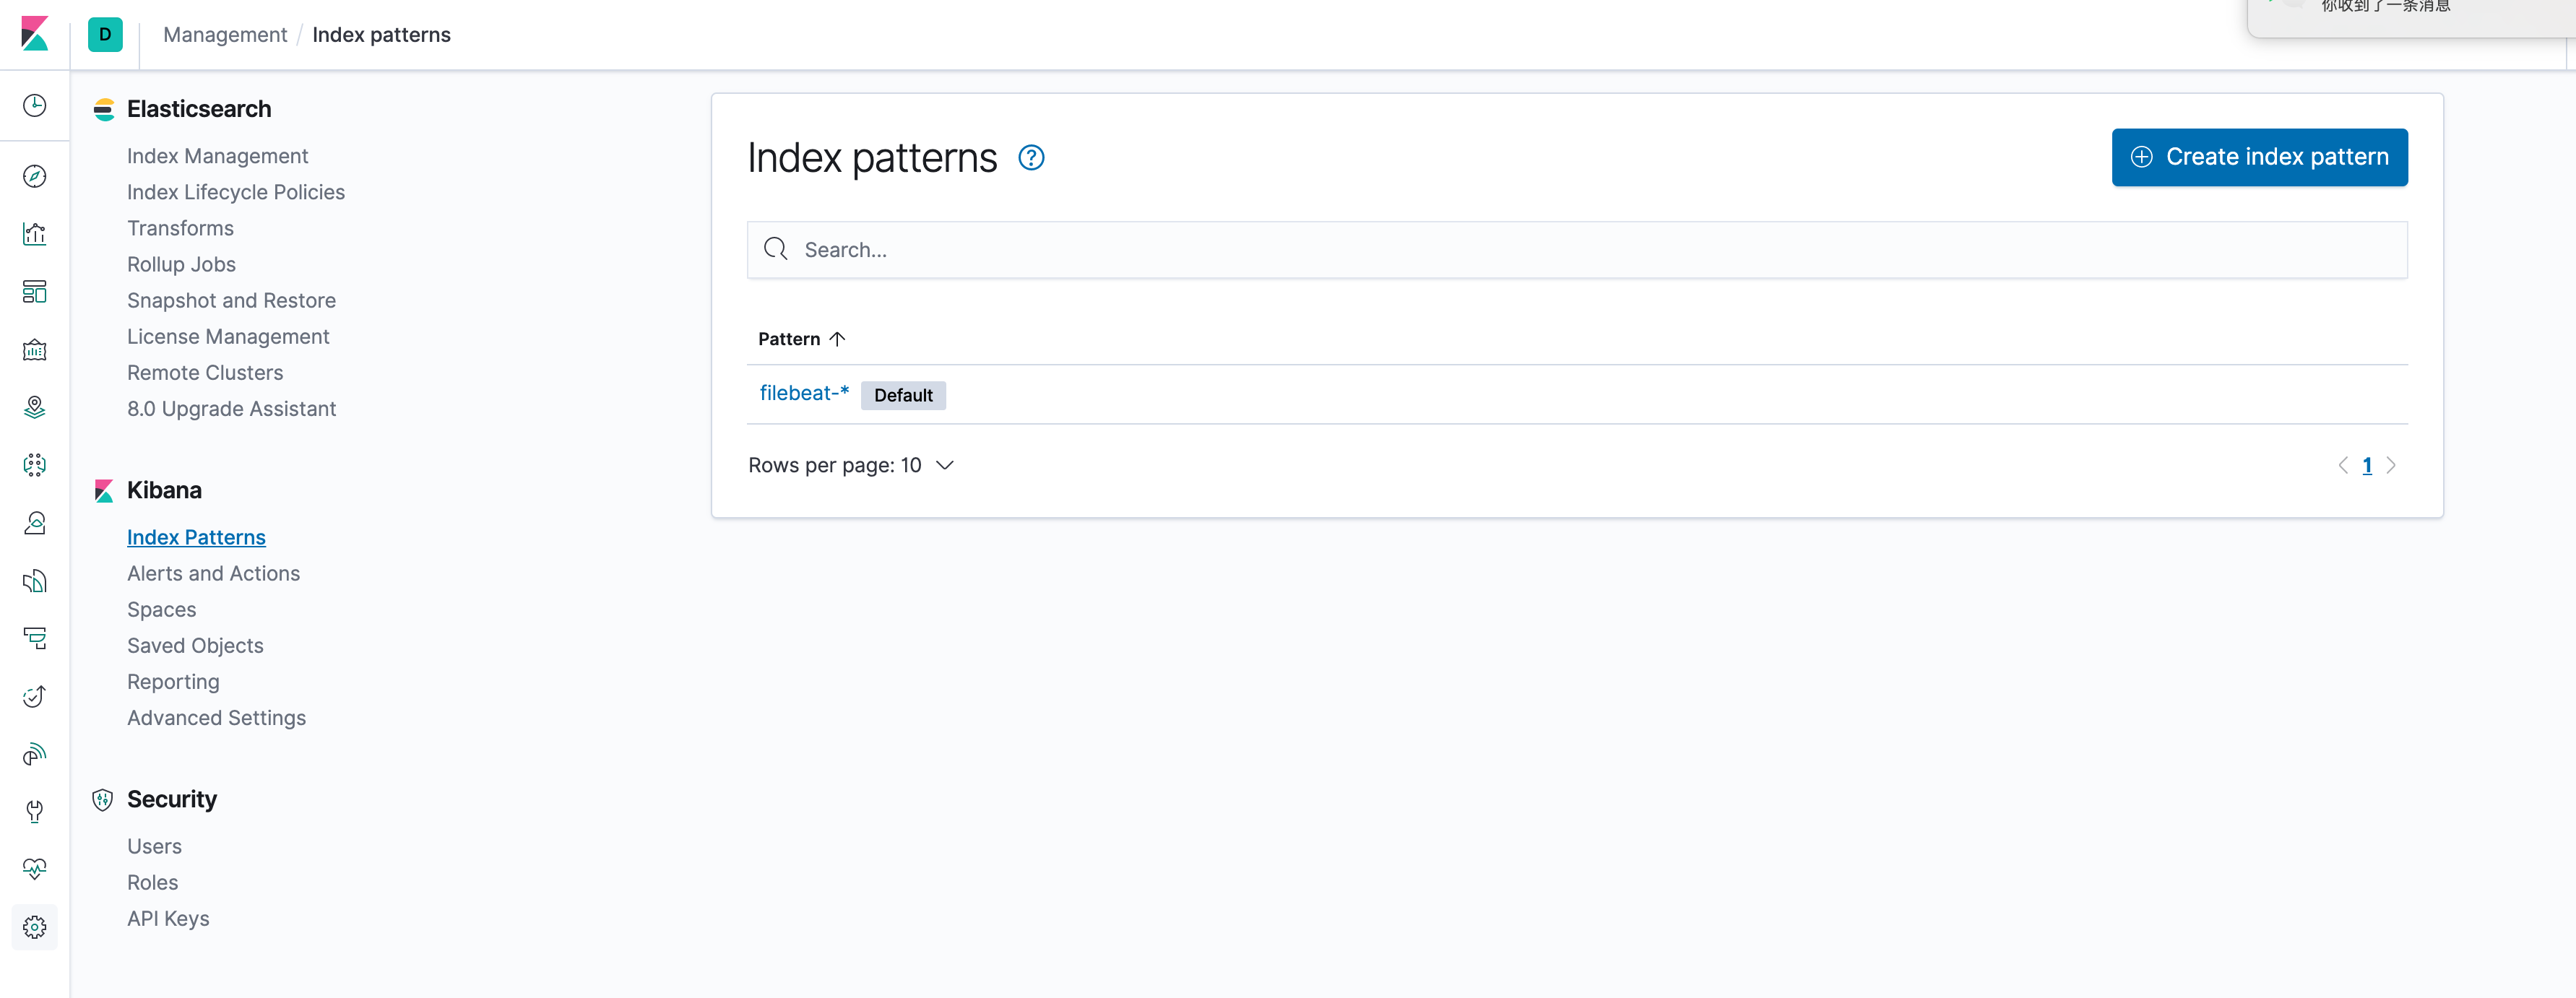This screenshot has height=998, width=2576.
Task: Open the space selector D avatar
Action: (x=105, y=35)
